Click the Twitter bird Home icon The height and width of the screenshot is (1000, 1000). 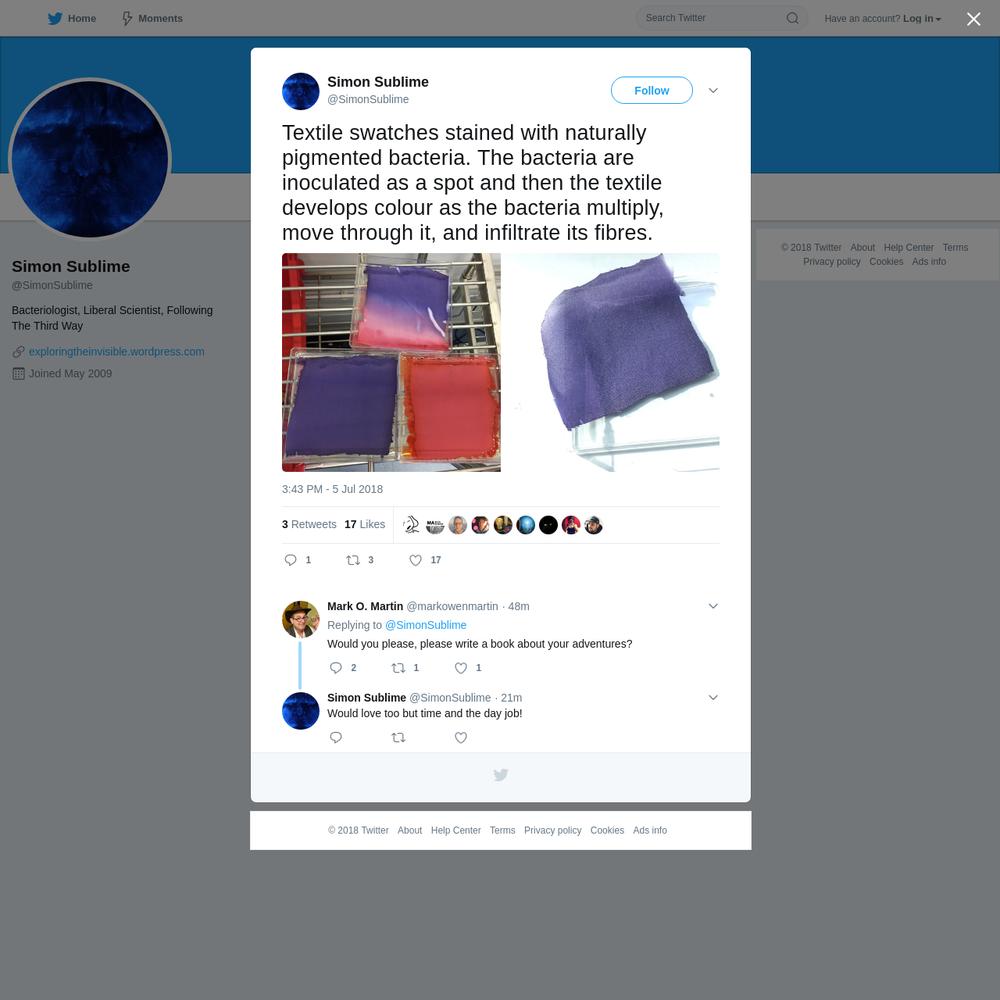pos(55,18)
